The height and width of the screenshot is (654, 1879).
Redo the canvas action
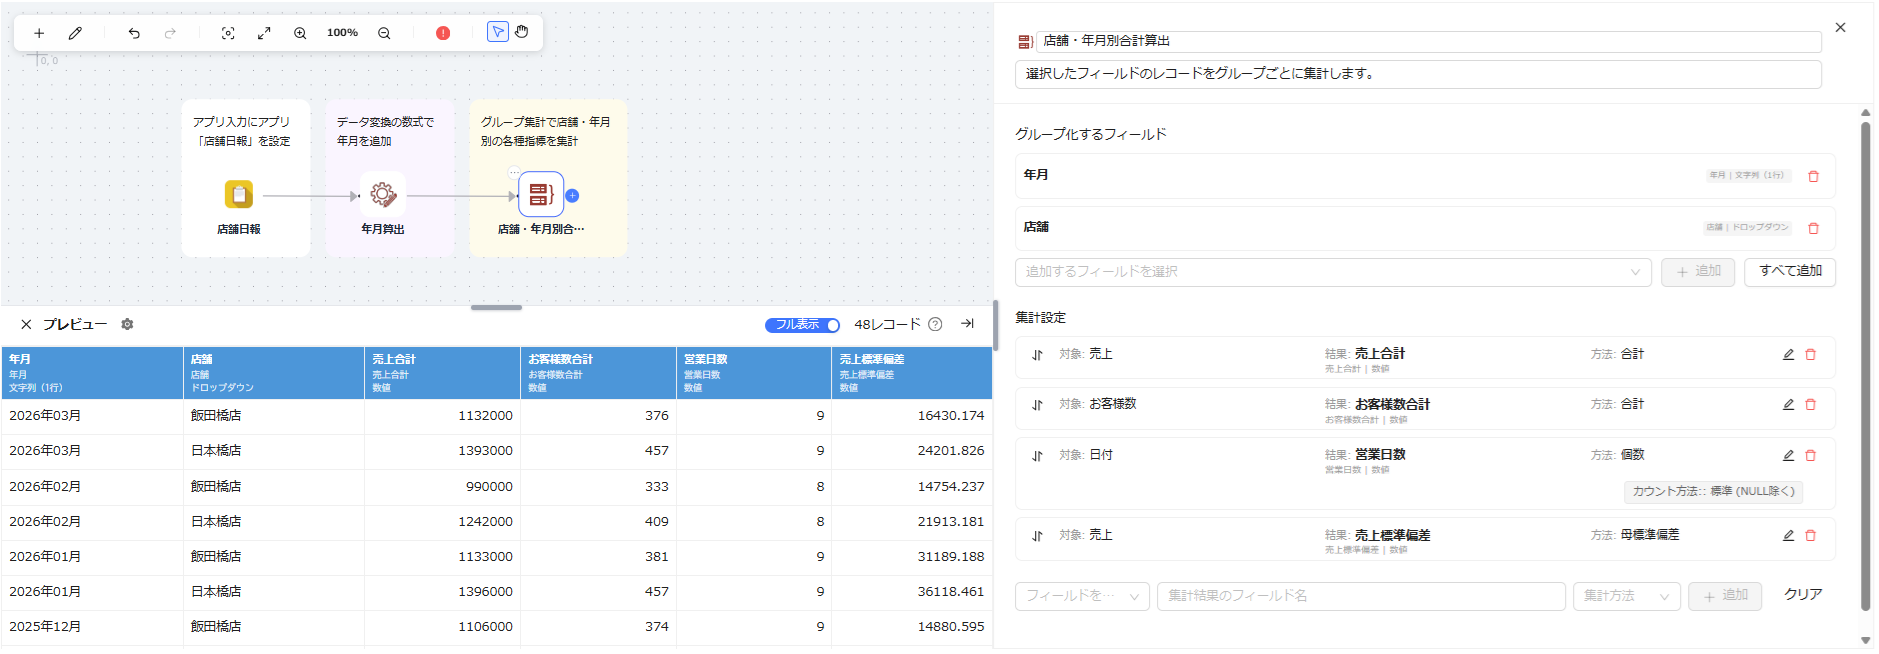tap(170, 33)
